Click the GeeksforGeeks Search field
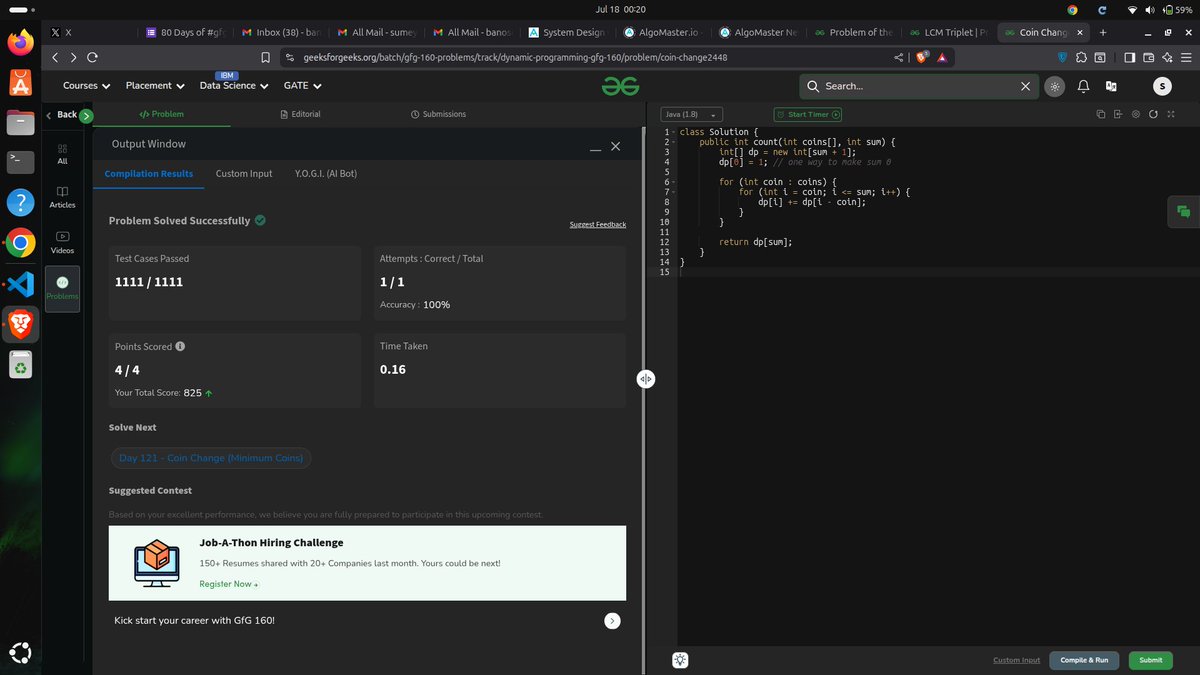 919,86
